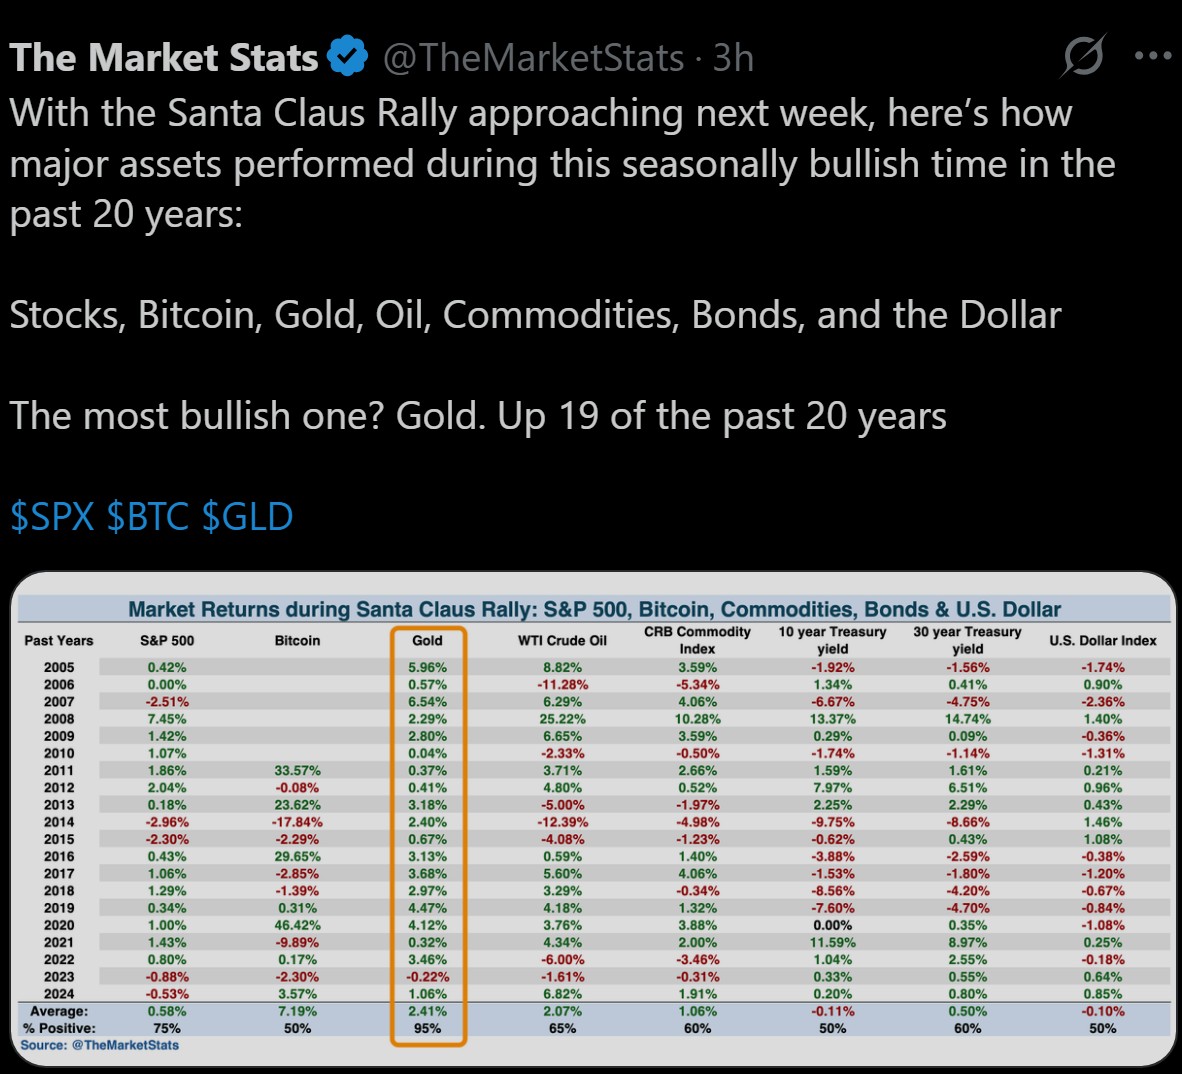Screen dimensions: 1182x1074
Task: Click the chart title about Santa Claus Rally
Action: click(x=594, y=609)
